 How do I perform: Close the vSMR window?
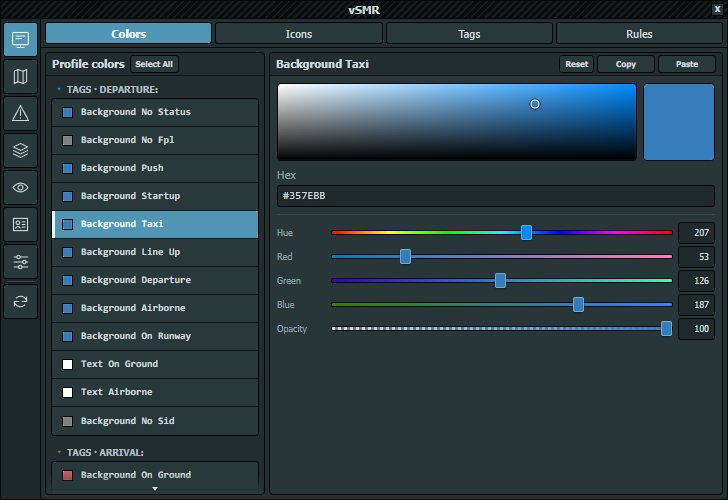pyautogui.click(x=717, y=9)
